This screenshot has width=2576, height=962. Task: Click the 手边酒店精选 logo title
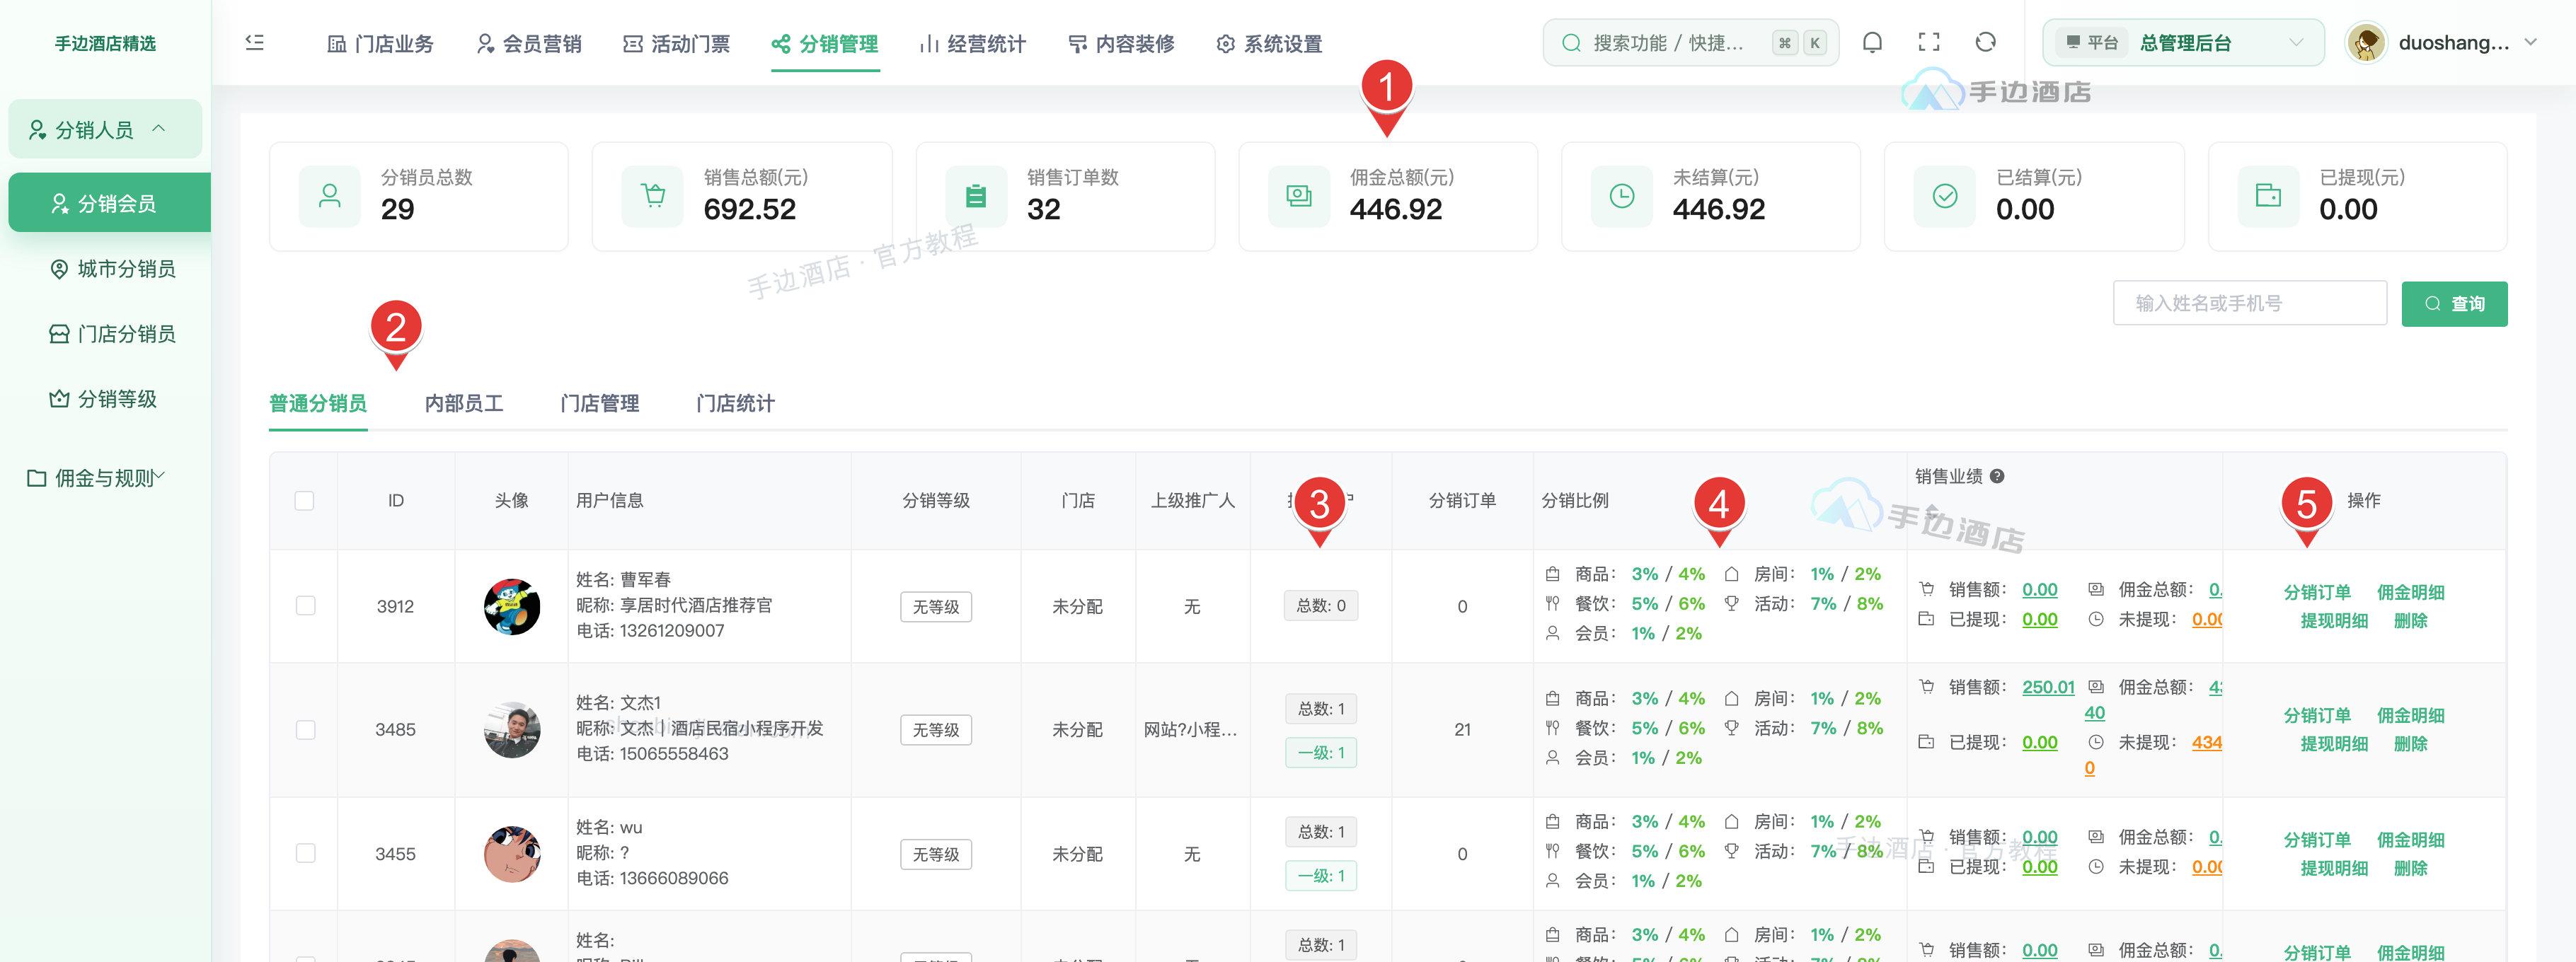[105, 44]
